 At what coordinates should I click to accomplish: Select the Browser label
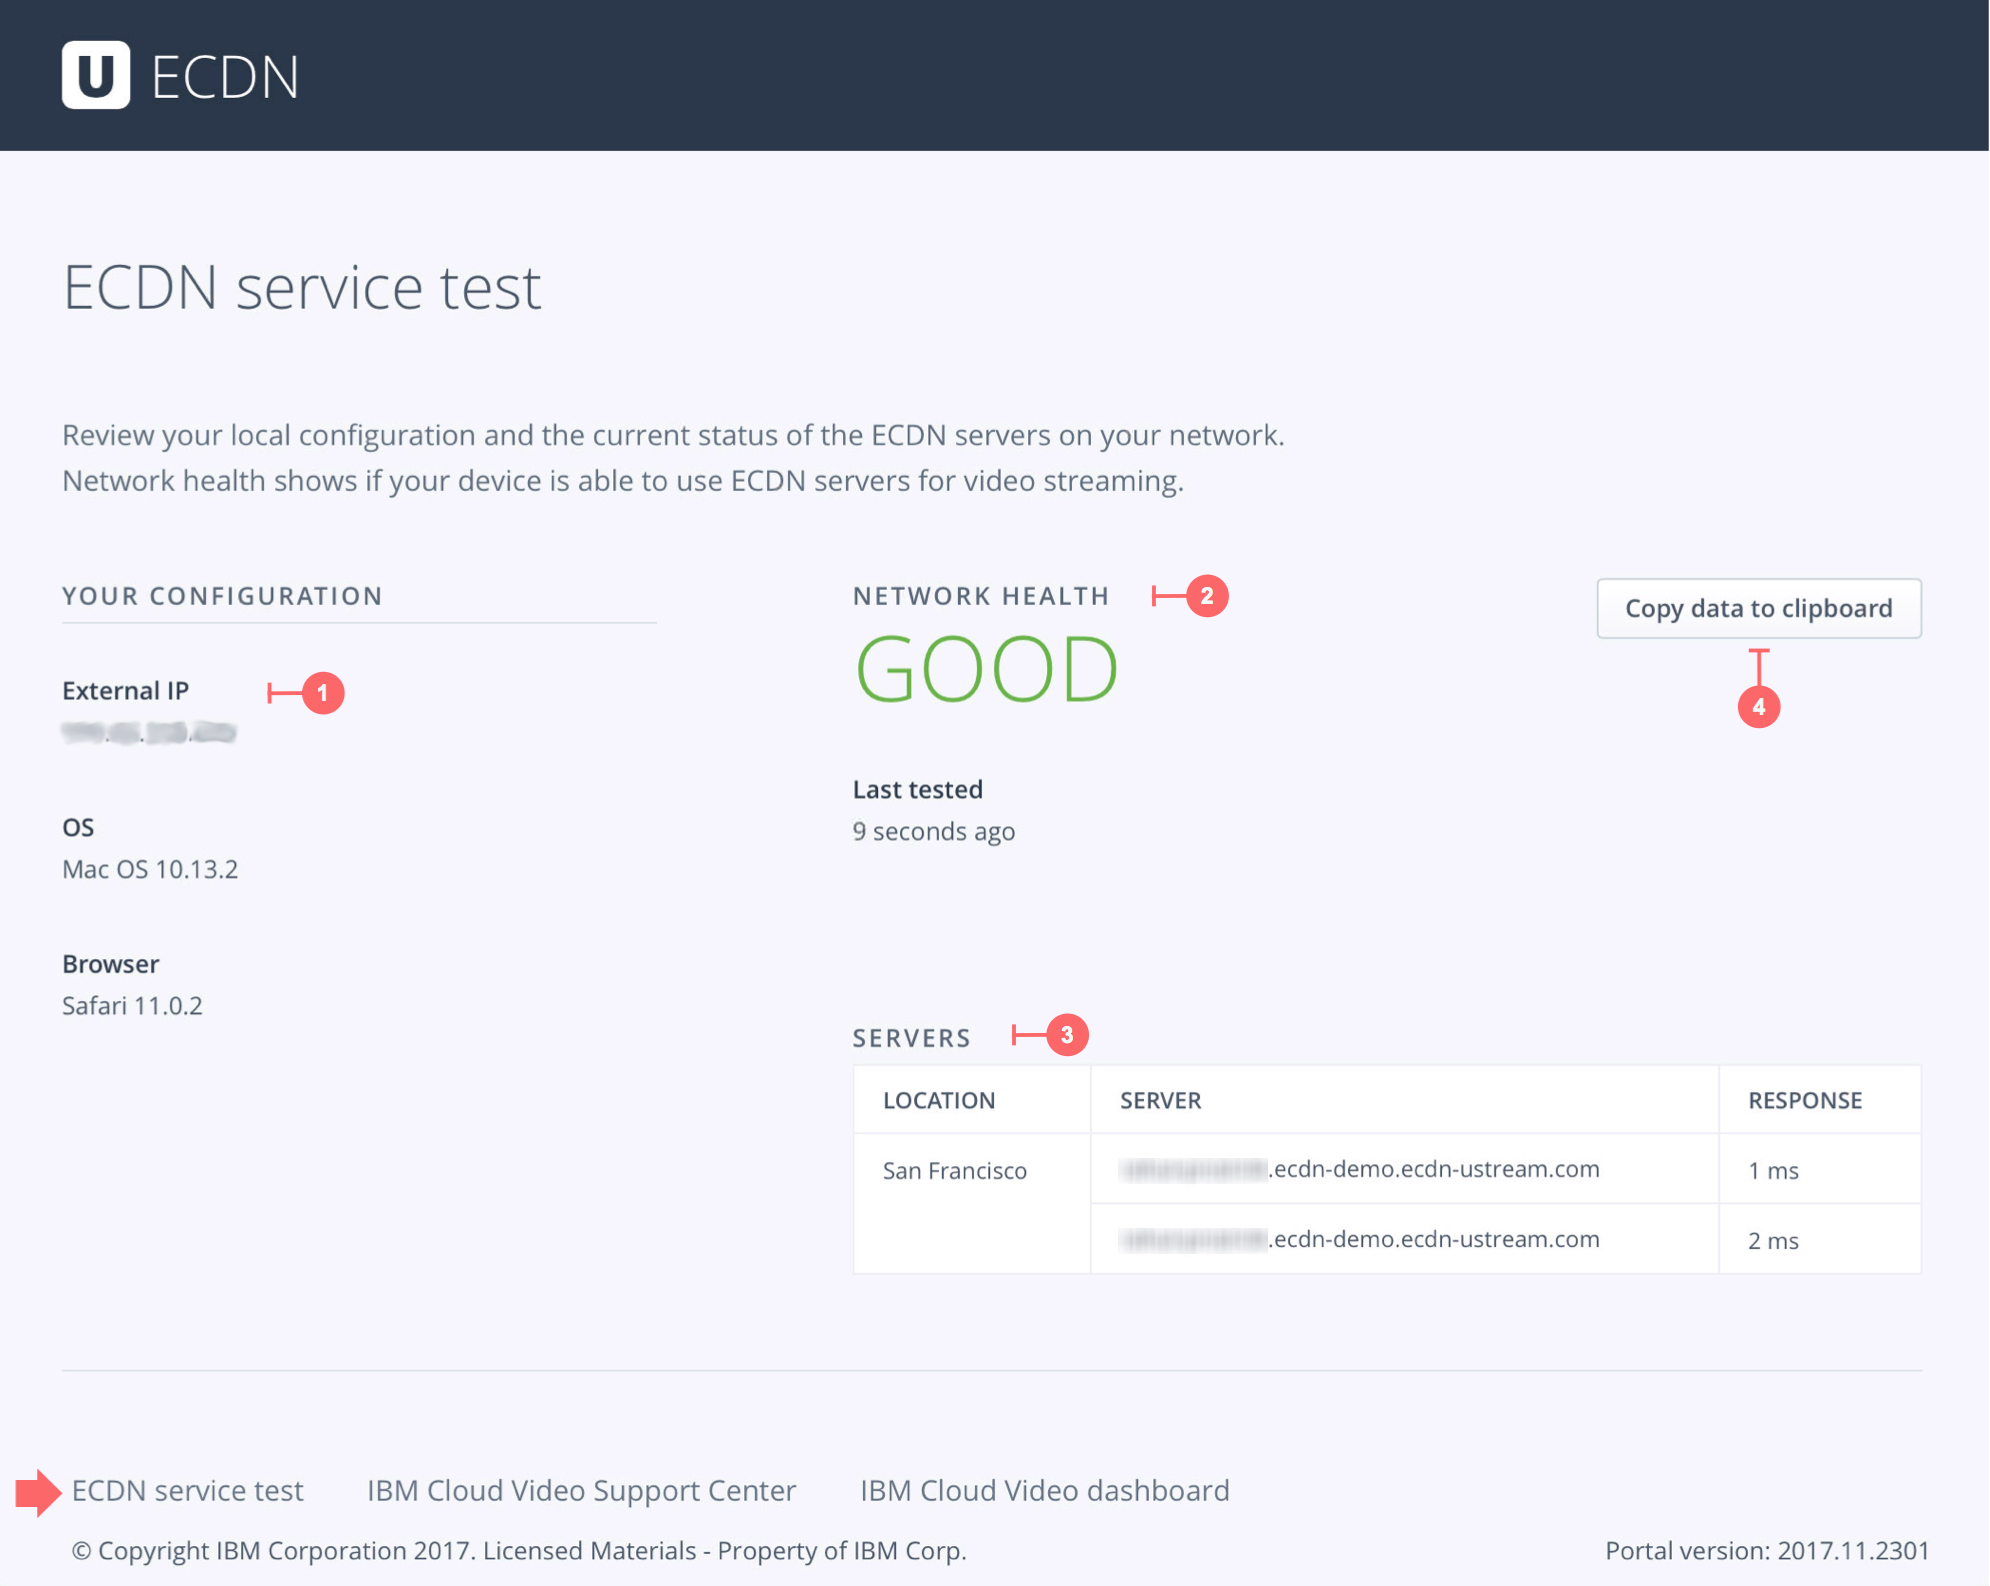[110, 964]
